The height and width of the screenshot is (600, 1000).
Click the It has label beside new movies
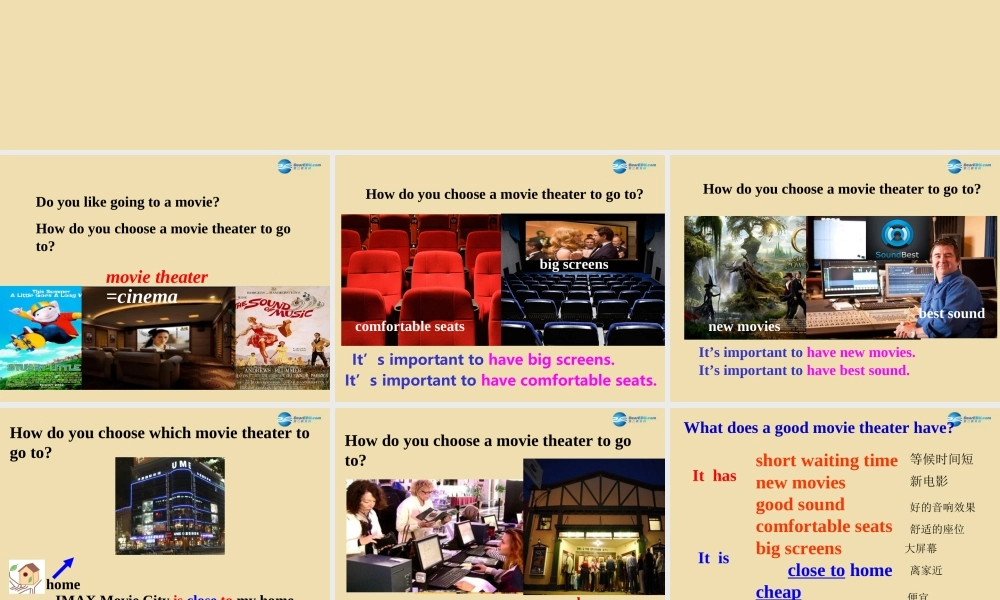(x=714, y=476)
